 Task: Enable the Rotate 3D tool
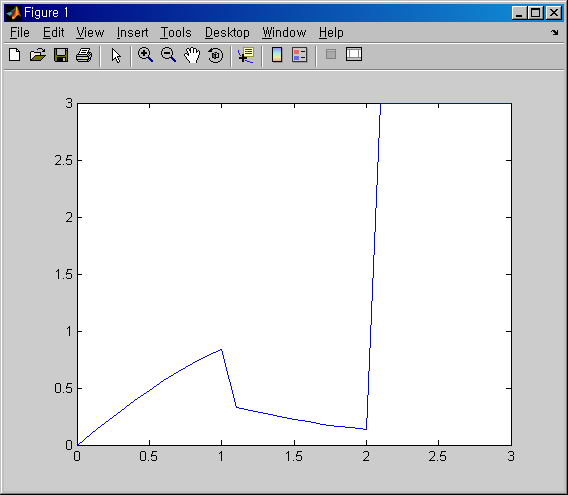(x=216, y=55)
